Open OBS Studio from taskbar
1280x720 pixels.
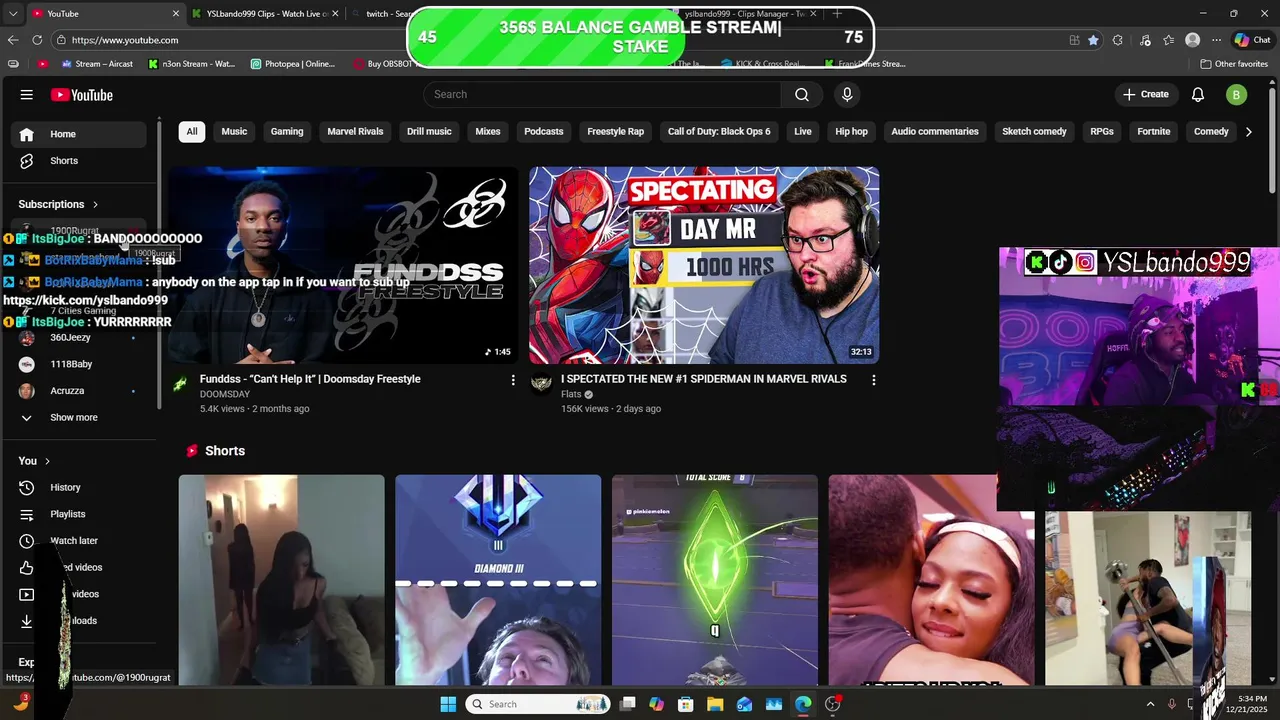click(x=833, y=704)
